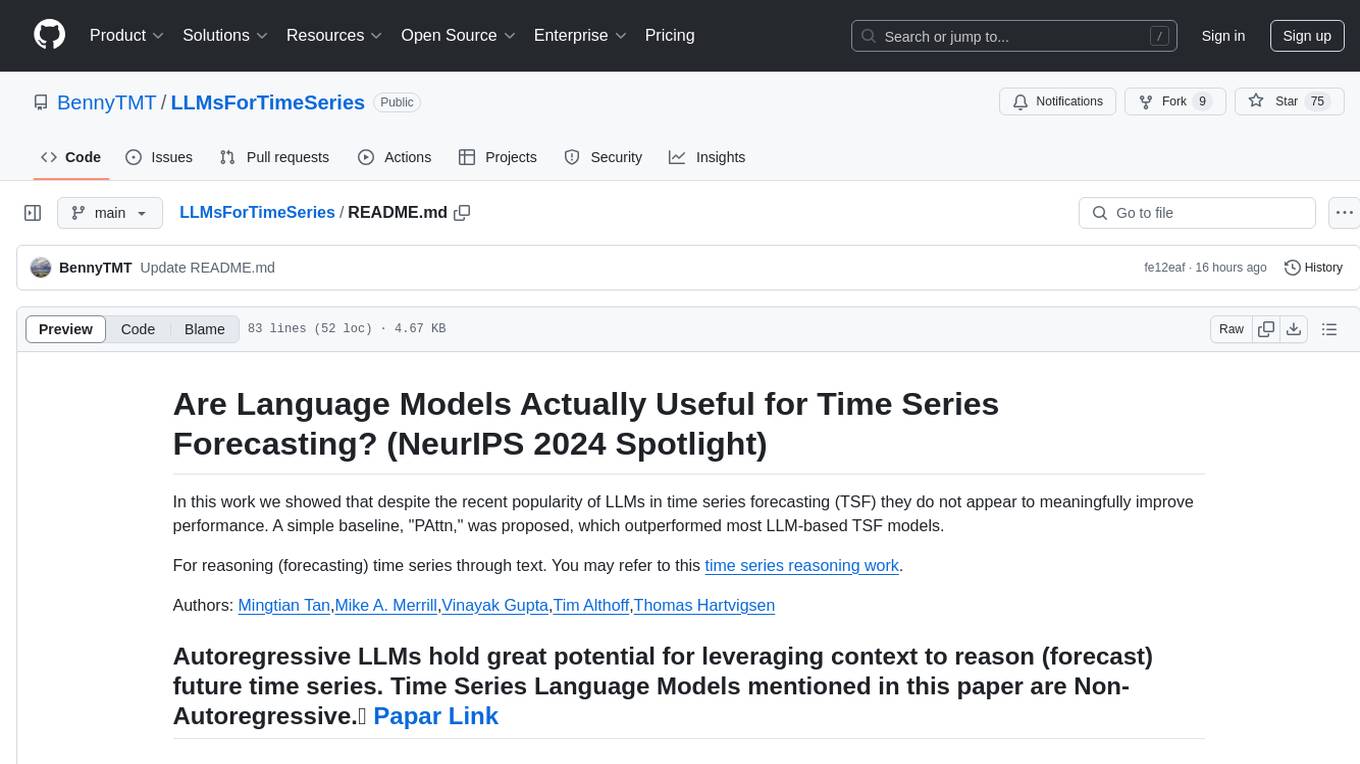Open author Tim Althoff link

[x=591, y=605]
